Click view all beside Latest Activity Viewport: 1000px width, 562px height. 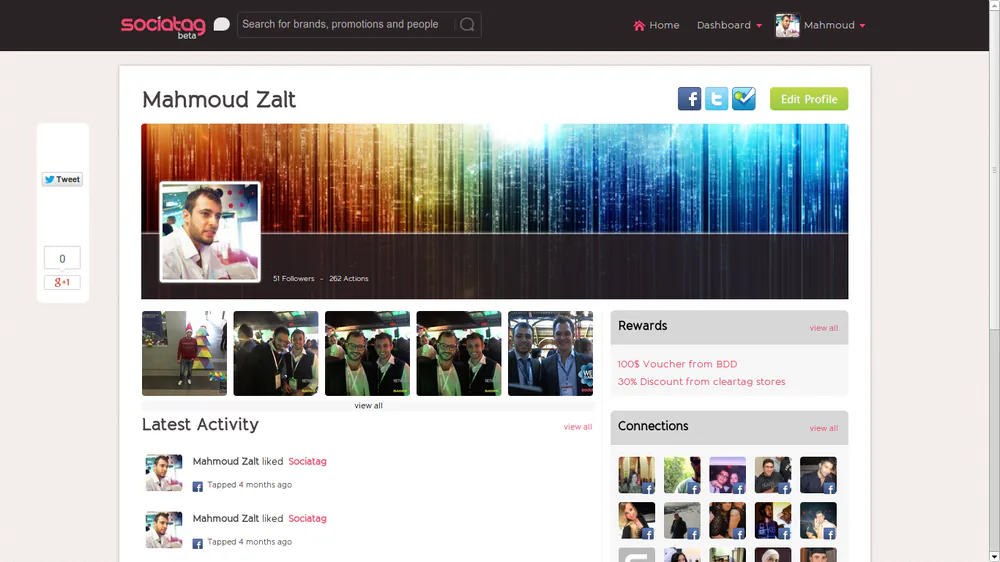click(x=578, y=427)
